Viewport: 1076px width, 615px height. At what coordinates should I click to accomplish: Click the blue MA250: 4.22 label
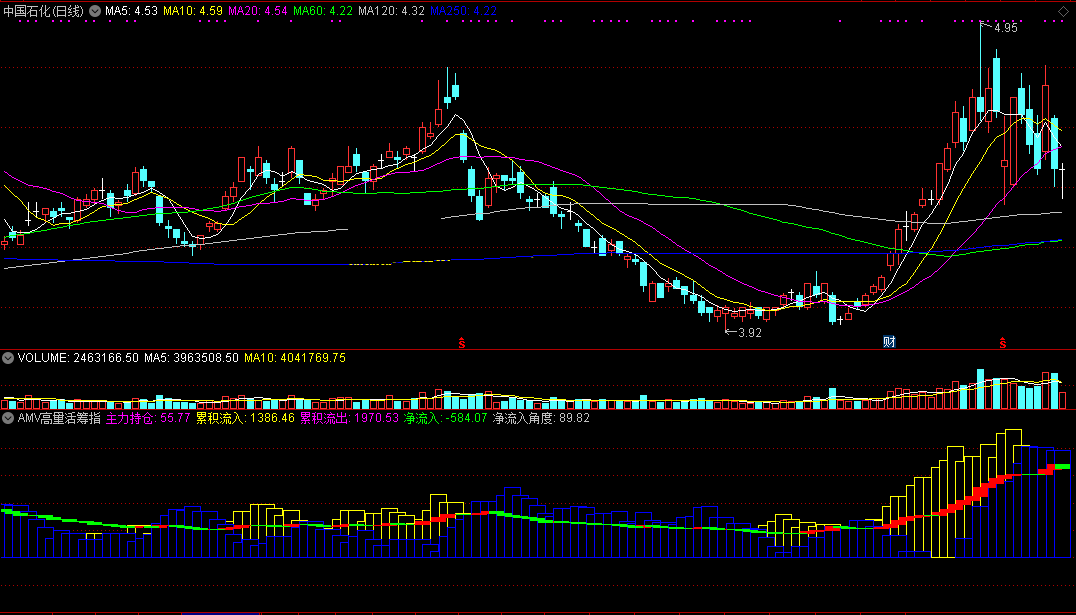pyautogui.click(x=463, y=11)
